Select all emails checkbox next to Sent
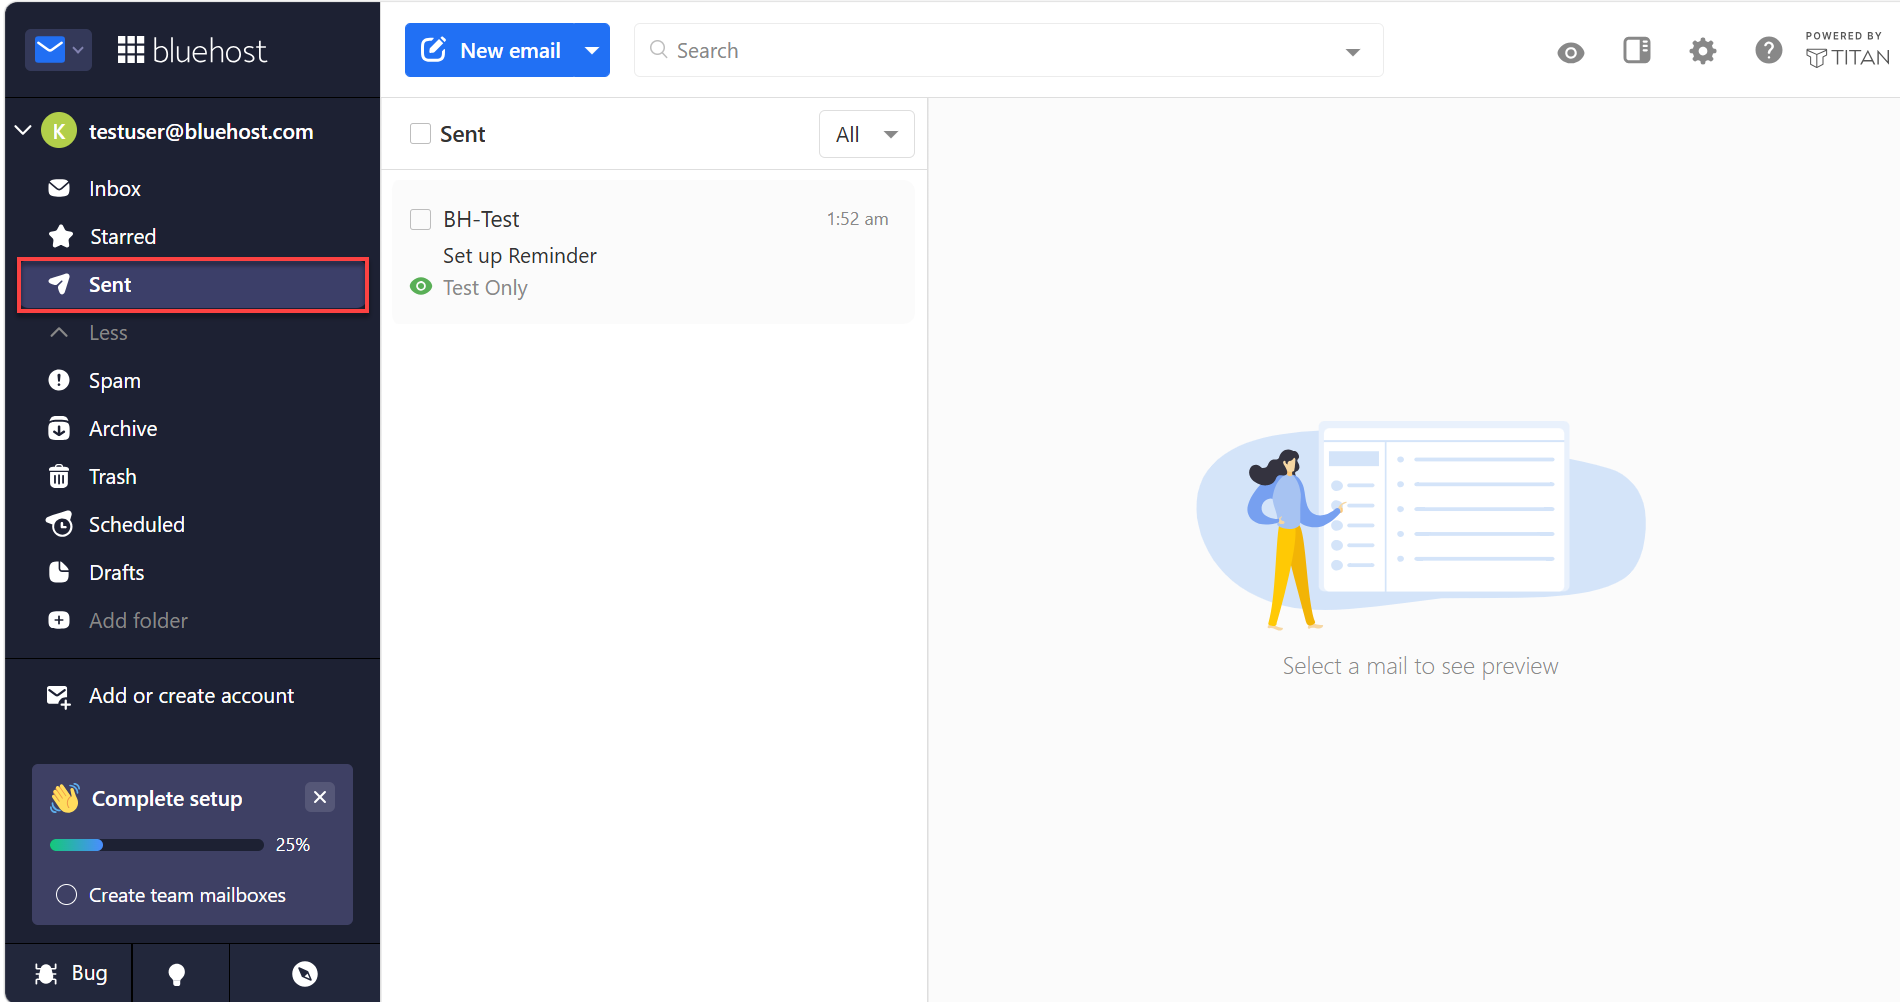 (x=420, y=134)
